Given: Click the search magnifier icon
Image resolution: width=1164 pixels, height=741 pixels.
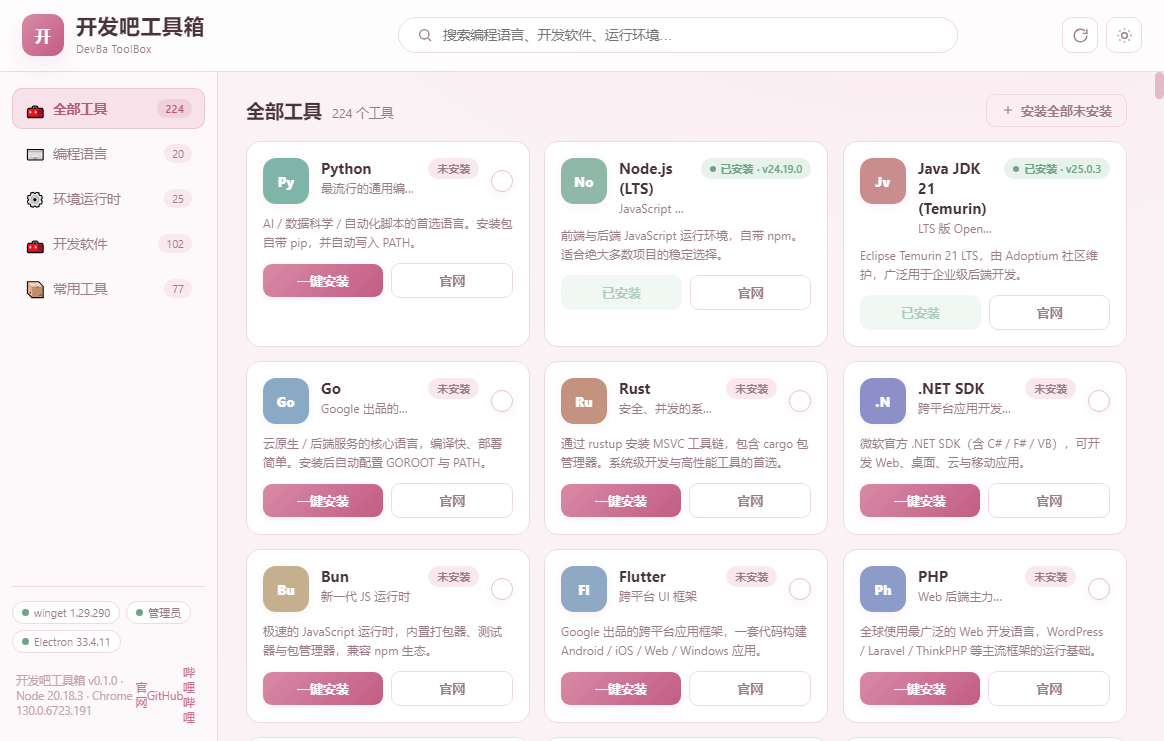Looking at the screenshot, I should [425, 35].
